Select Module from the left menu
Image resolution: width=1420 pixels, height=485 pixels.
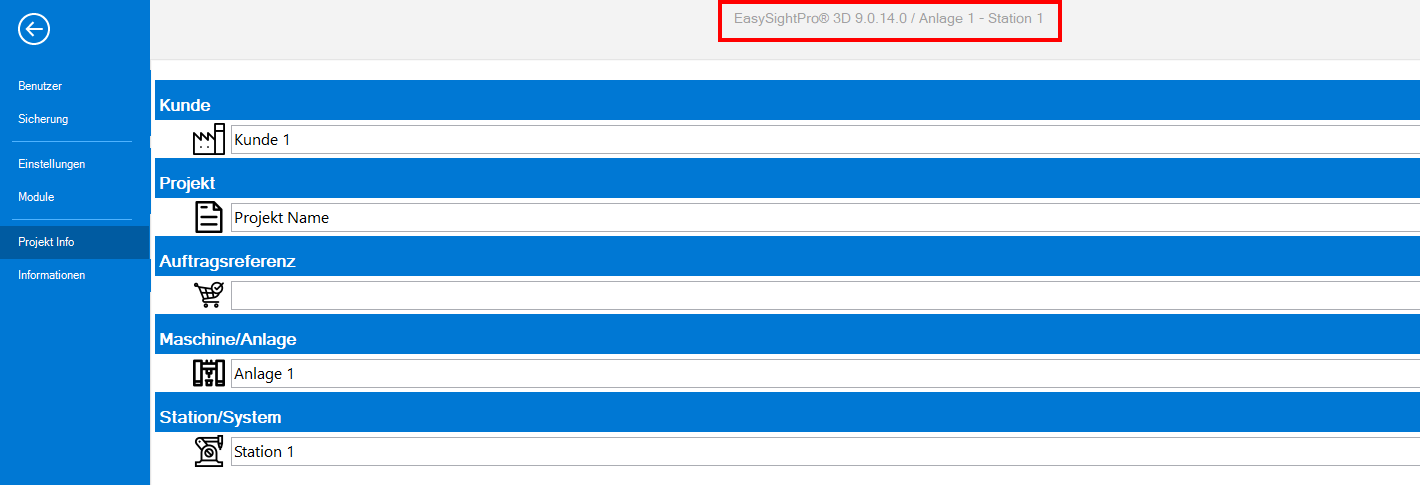[36, 197]
